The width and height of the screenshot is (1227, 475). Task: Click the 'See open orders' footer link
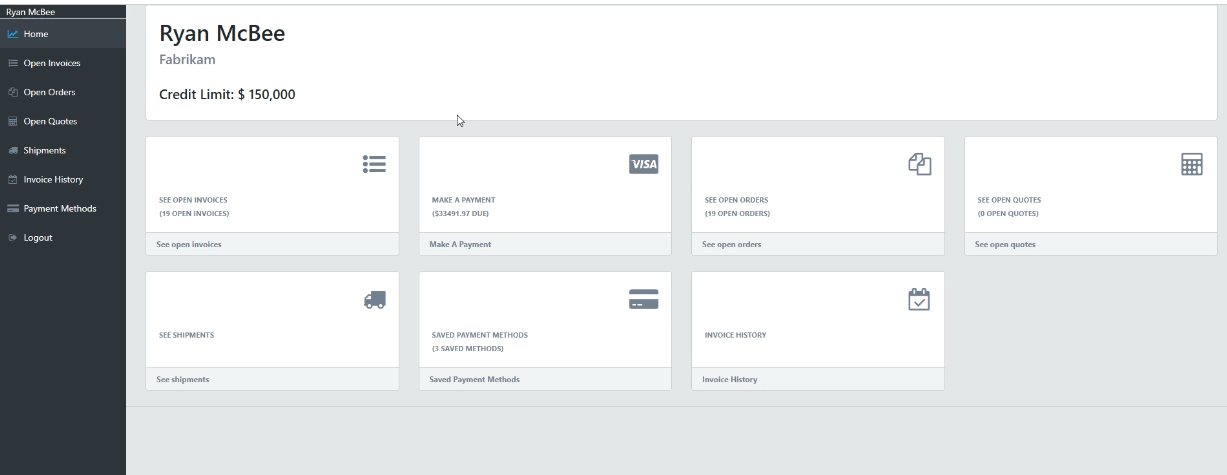pyautogui.click(x=732, y=244)
